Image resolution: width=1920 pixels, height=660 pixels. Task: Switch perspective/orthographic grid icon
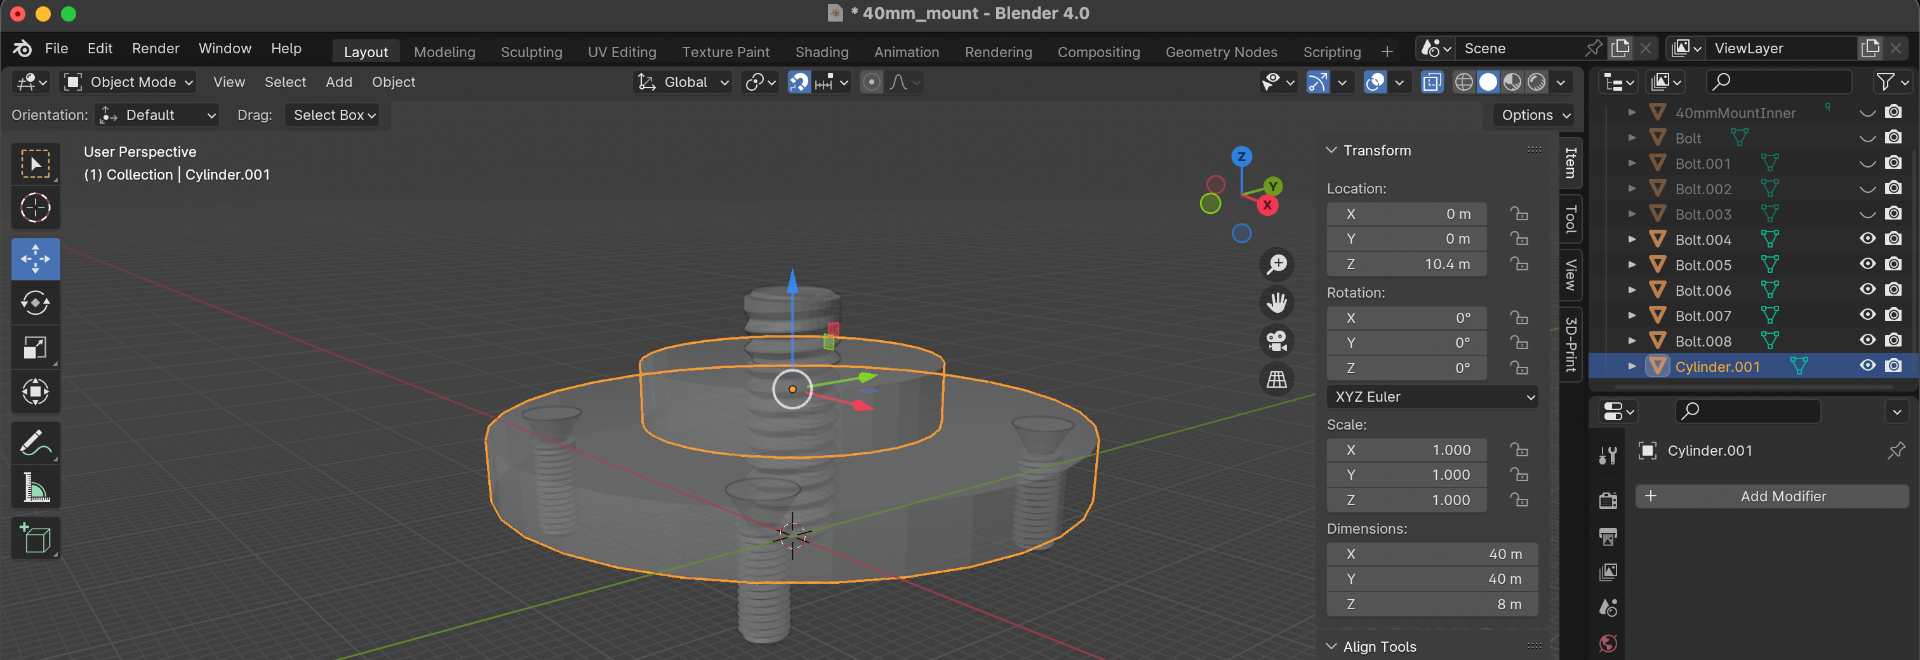(1277, 379)
